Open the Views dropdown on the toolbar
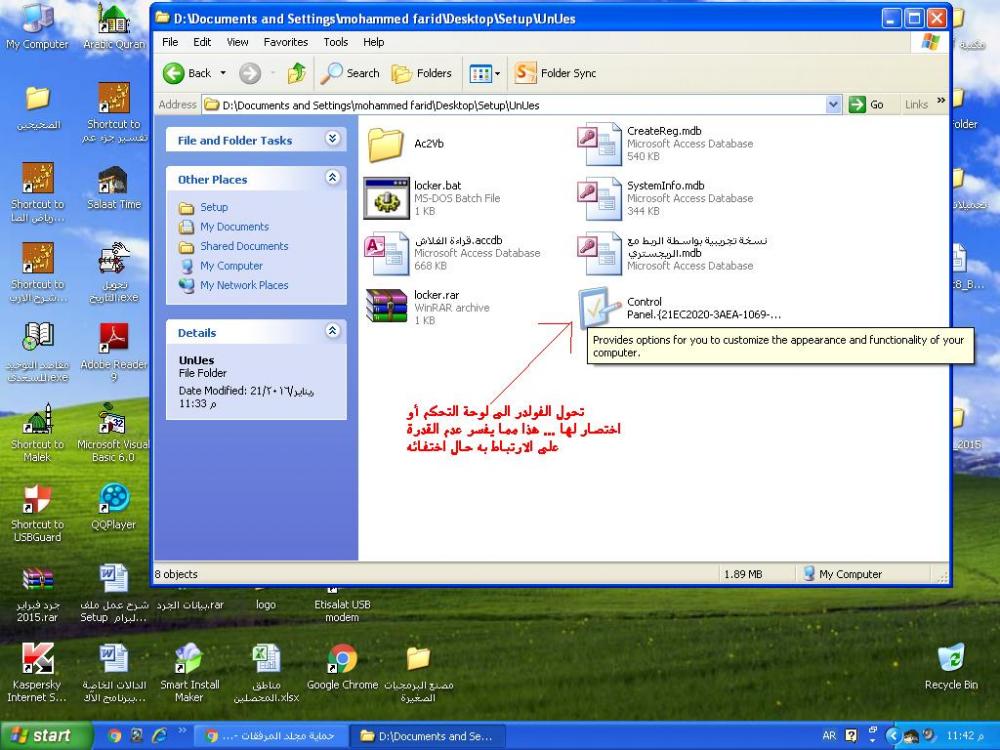The width and height of the screenshot is (1000, 750). click(485, 73)
